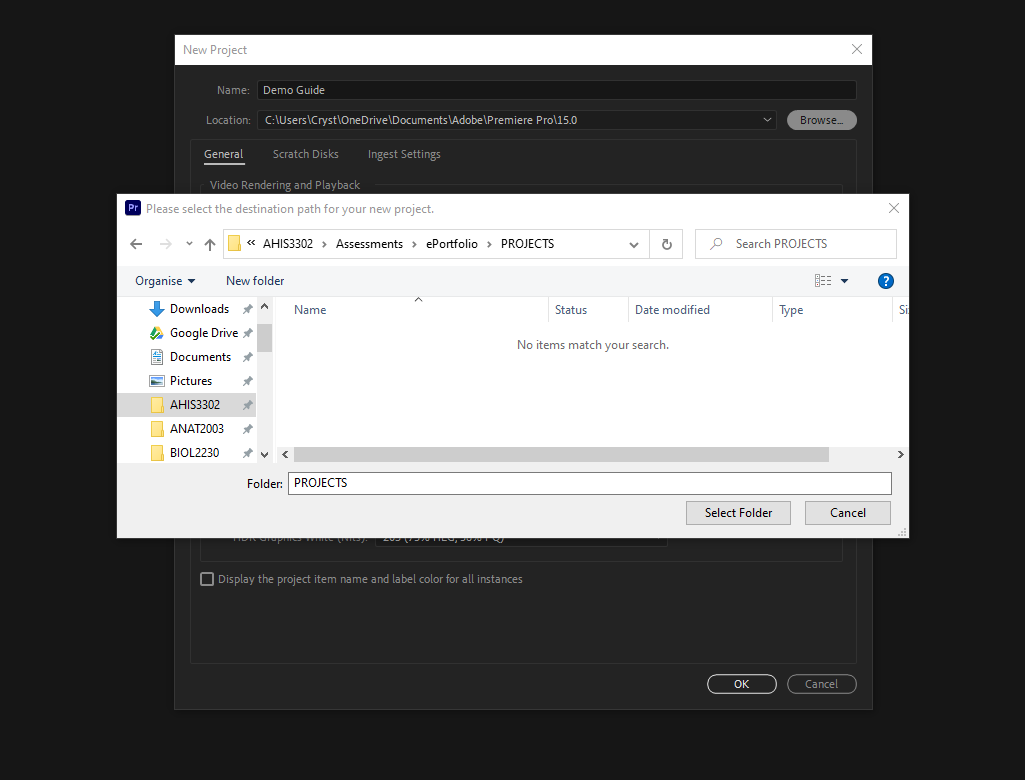The image size is (1025, 780).
Task: Switch to the Ingest Settings tab
Action: click(404, 154)
